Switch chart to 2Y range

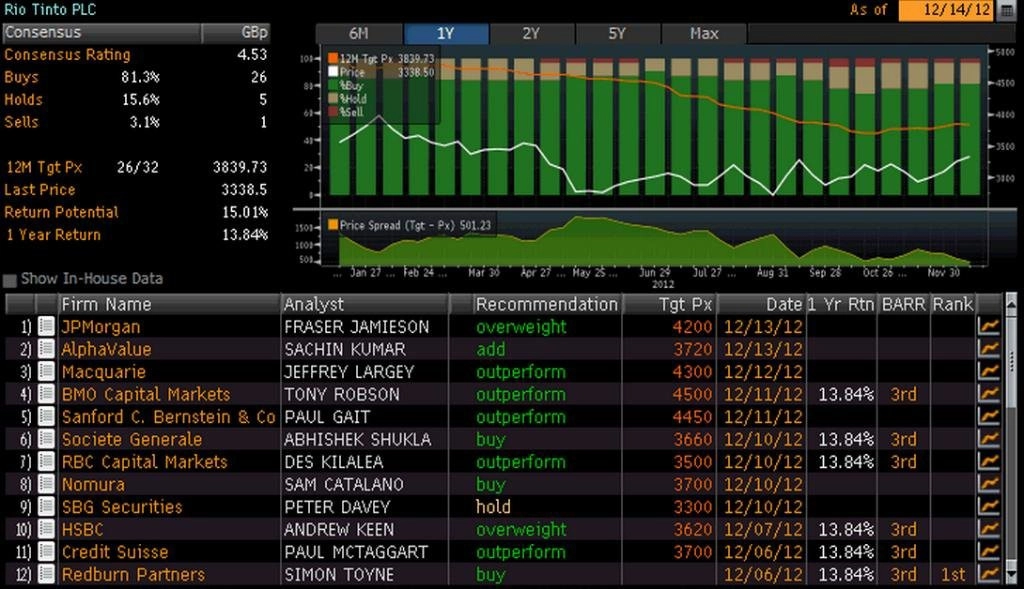531,33
